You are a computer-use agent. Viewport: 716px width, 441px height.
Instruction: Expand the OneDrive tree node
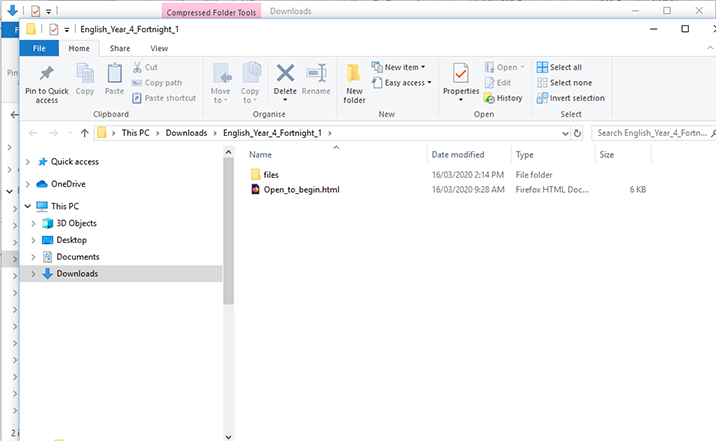pyautogui.click(x=28, y=184)
